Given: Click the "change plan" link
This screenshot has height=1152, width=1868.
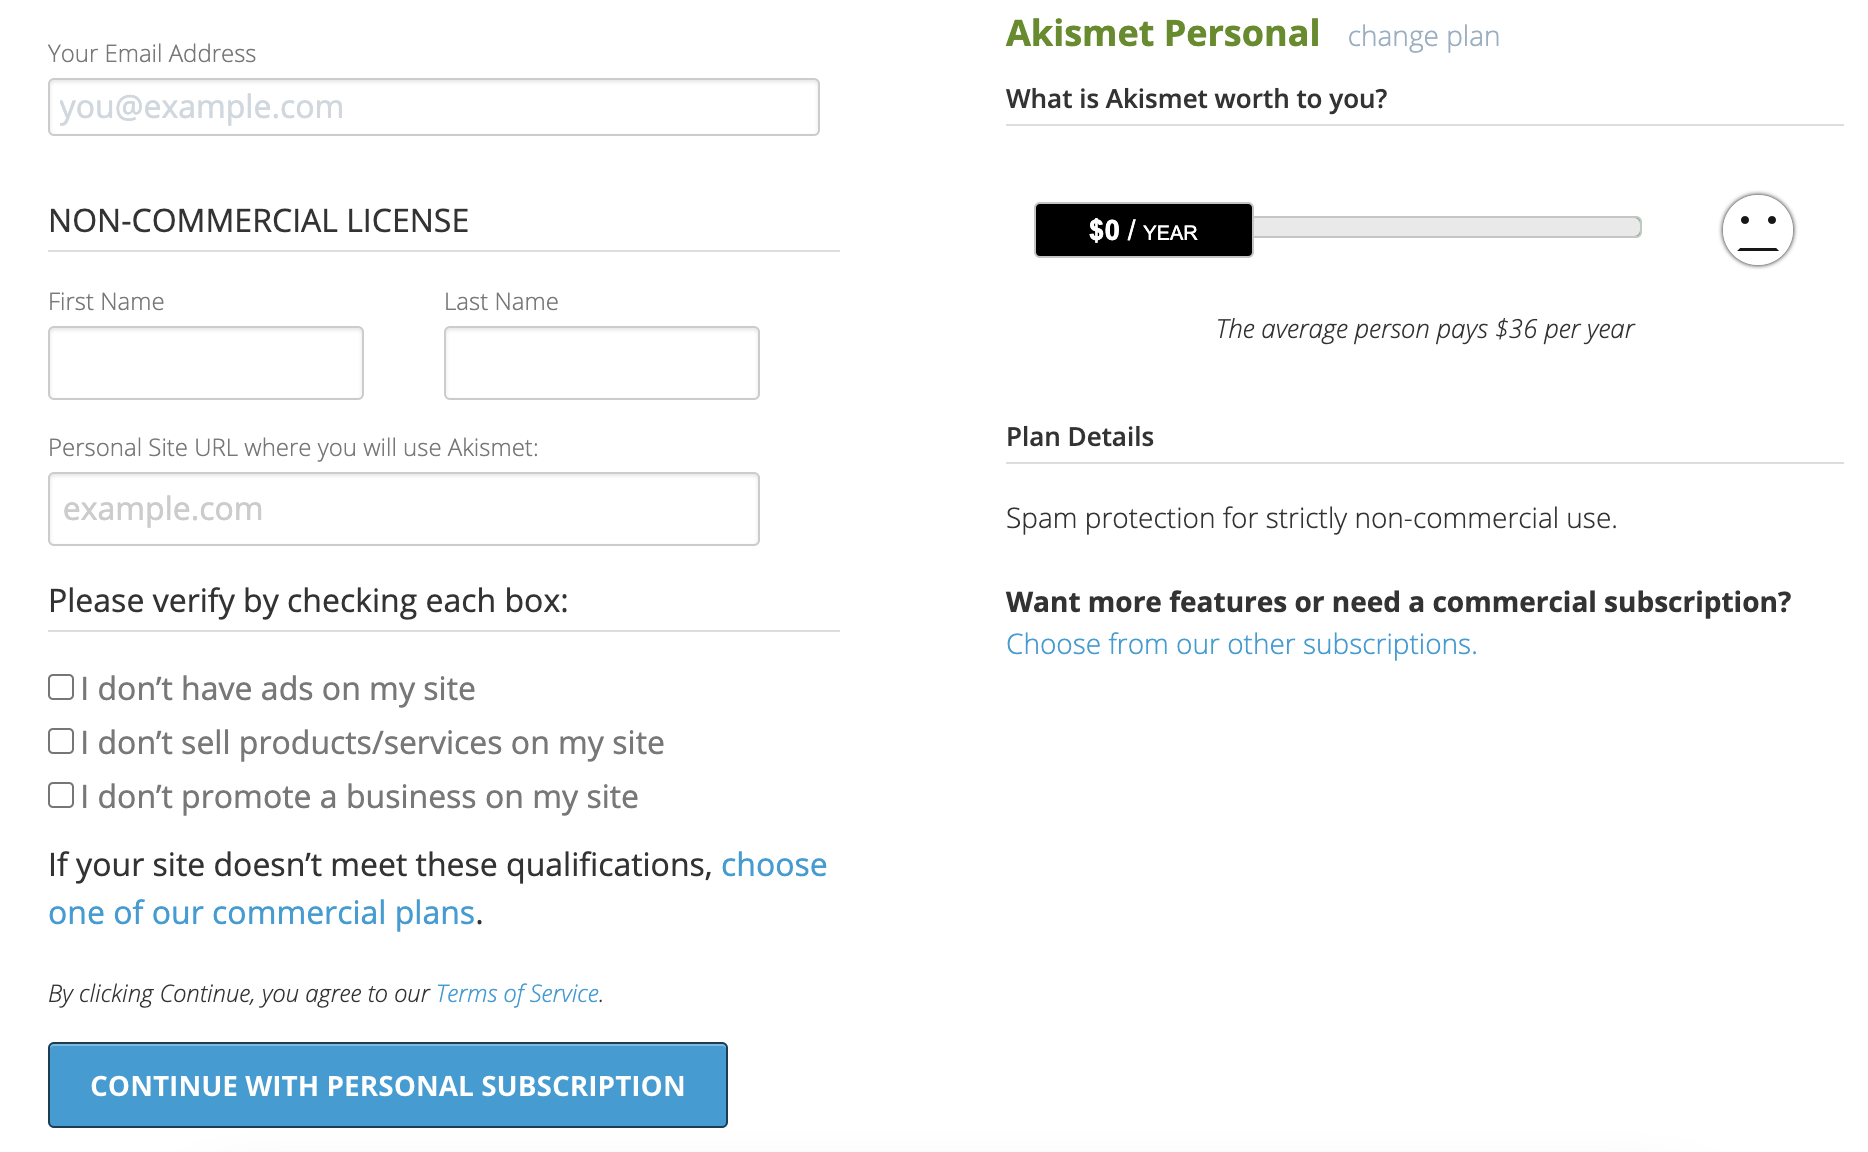Looking at the screenshot, I should click(1423, 37).
